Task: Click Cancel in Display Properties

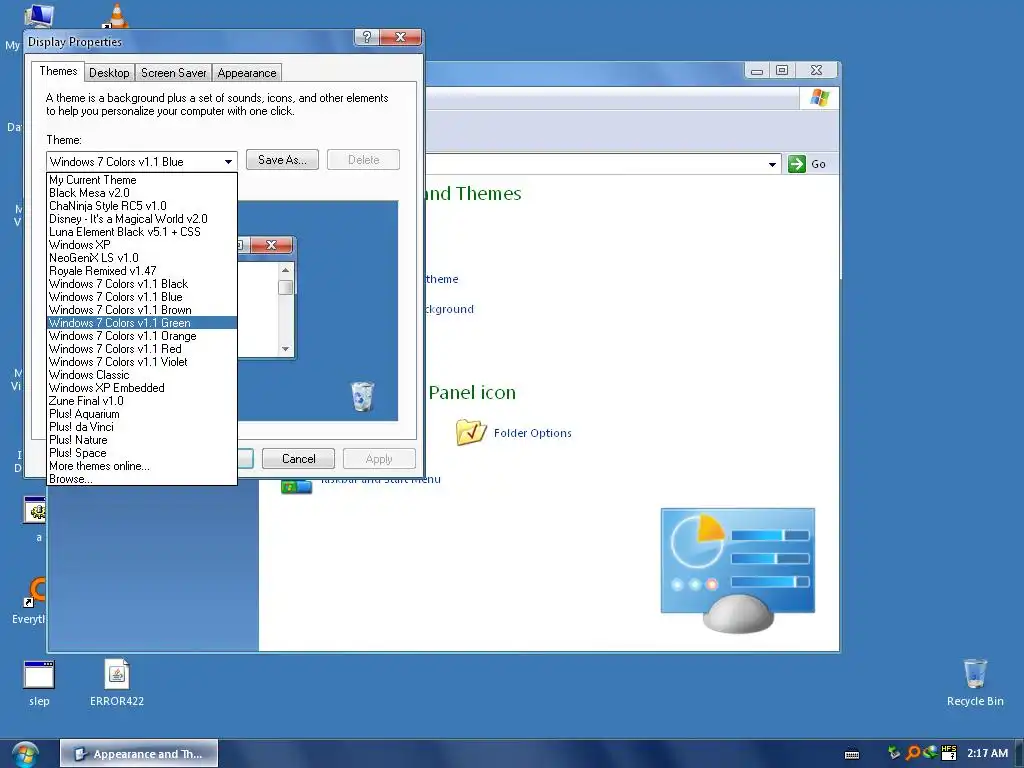Action: [298, 458]
